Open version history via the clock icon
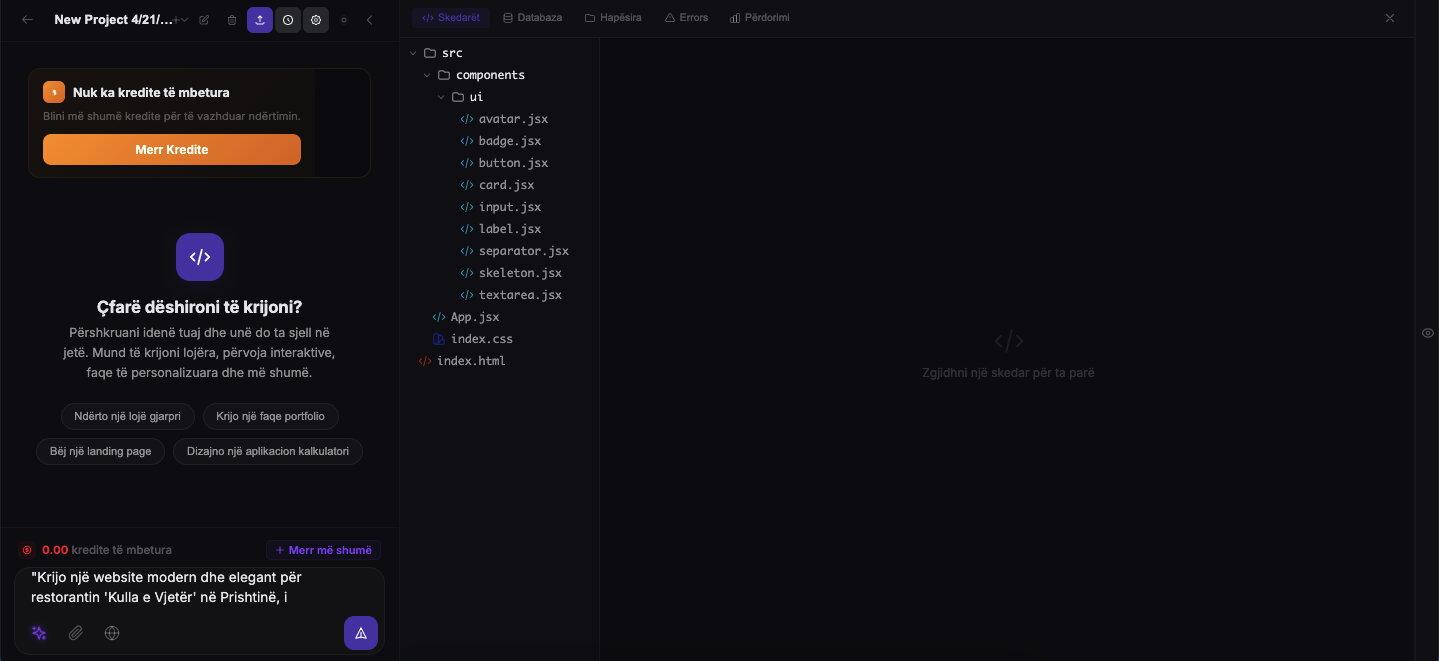Image resolution: width=1439 pixels, height=661 pixels. coord(288,19)
